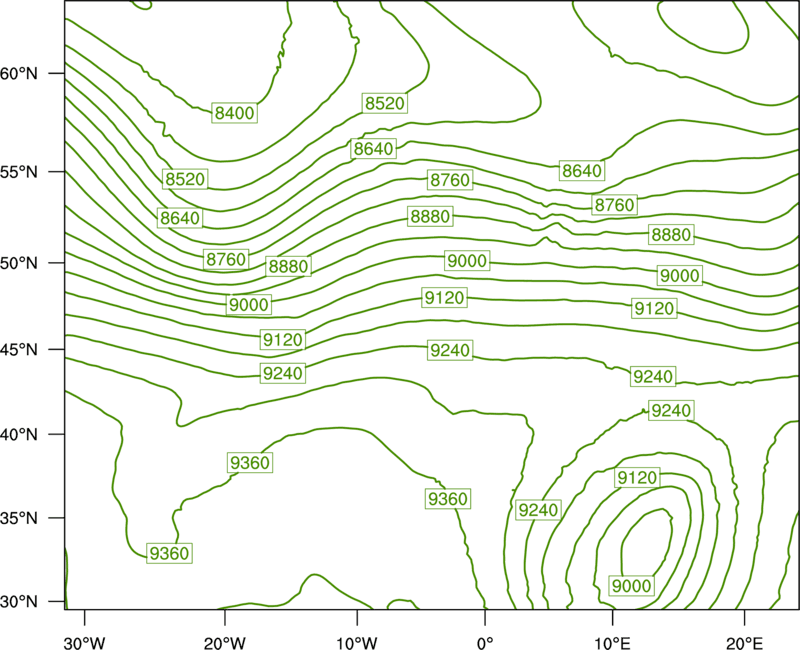800x650 pixels.
Task: Click the 30°W longitude axis label
Action: [x=85, y=643]
